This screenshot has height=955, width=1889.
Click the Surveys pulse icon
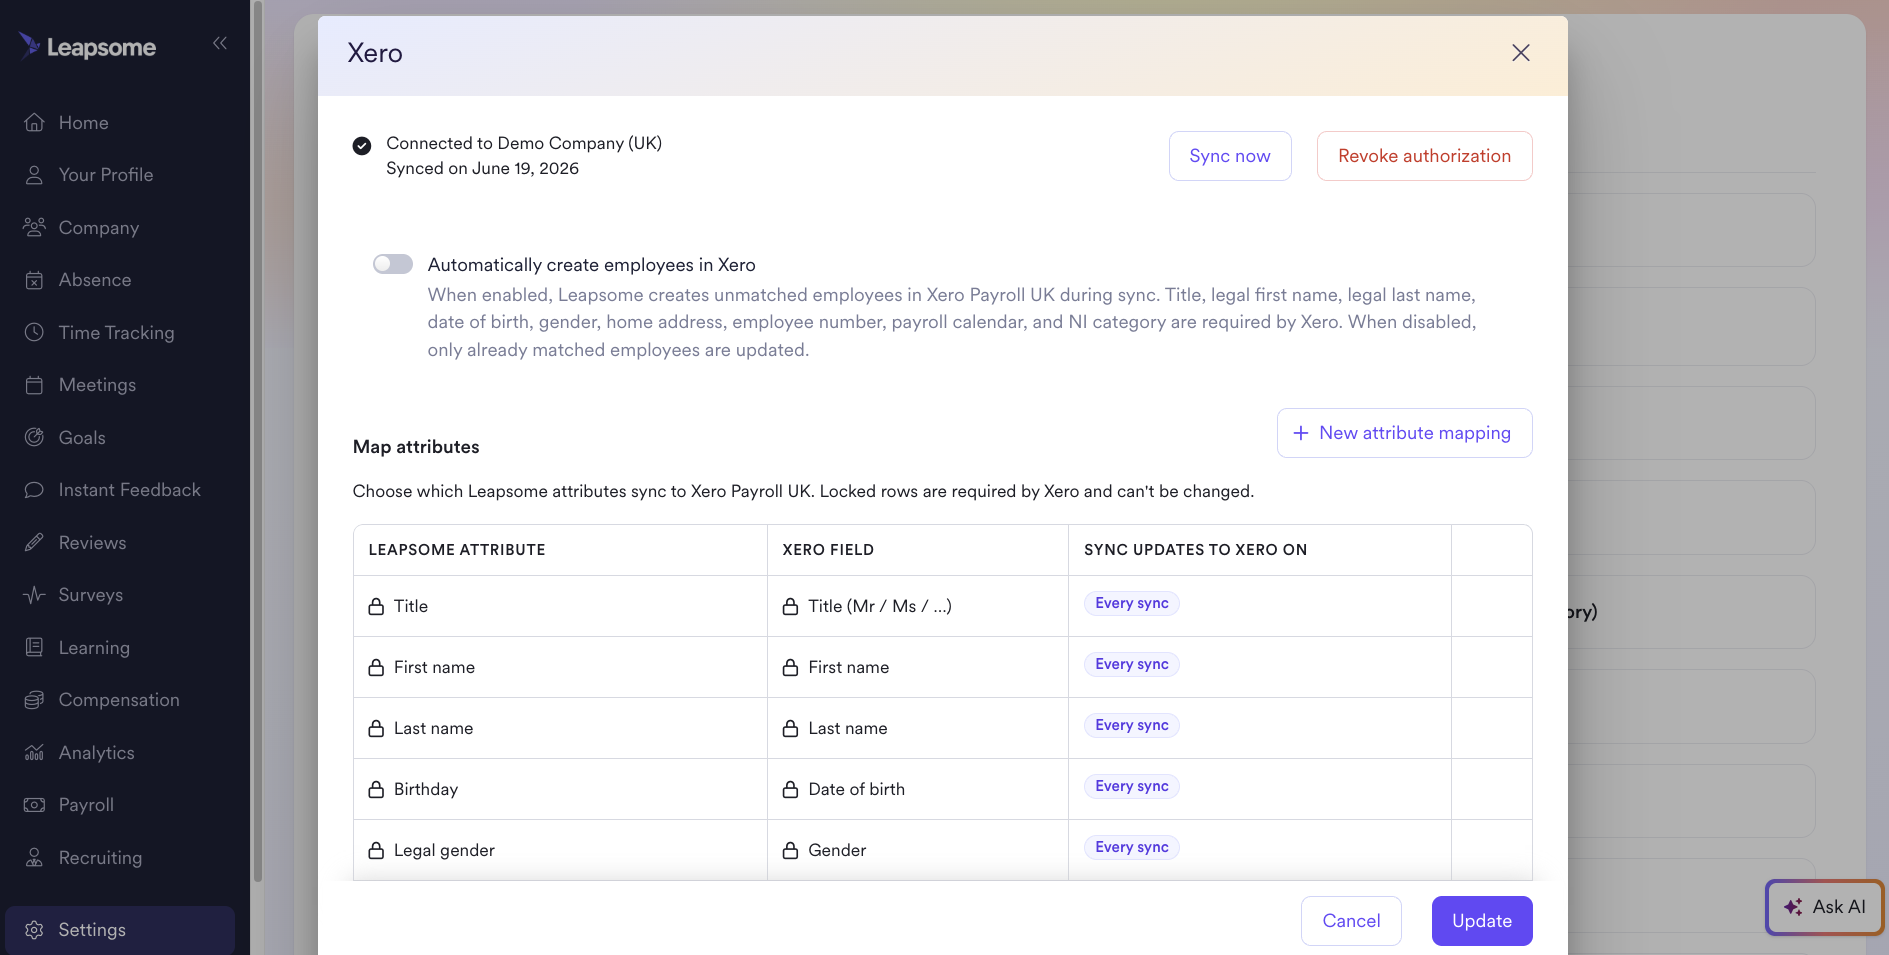[34, 595]
